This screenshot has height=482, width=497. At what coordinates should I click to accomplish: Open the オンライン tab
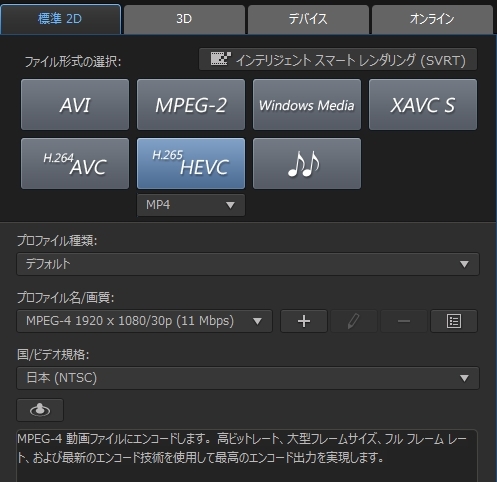[x=432, y=19]
